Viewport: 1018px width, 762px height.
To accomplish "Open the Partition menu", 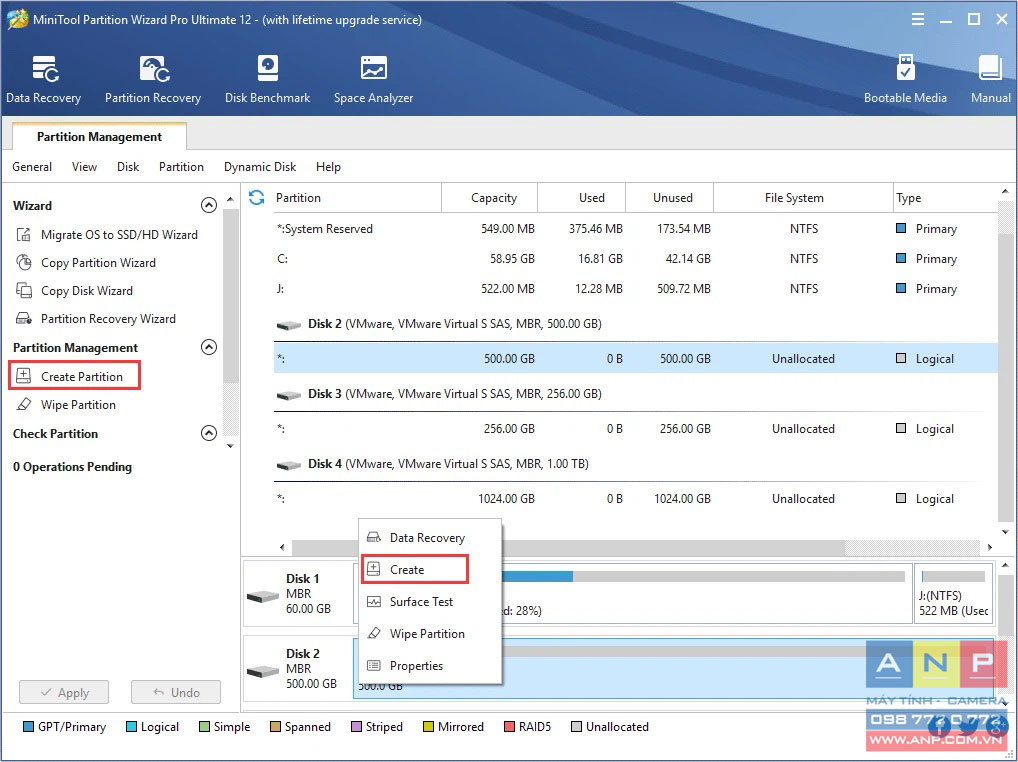I will pyautogui.click(x=181, y=167).
